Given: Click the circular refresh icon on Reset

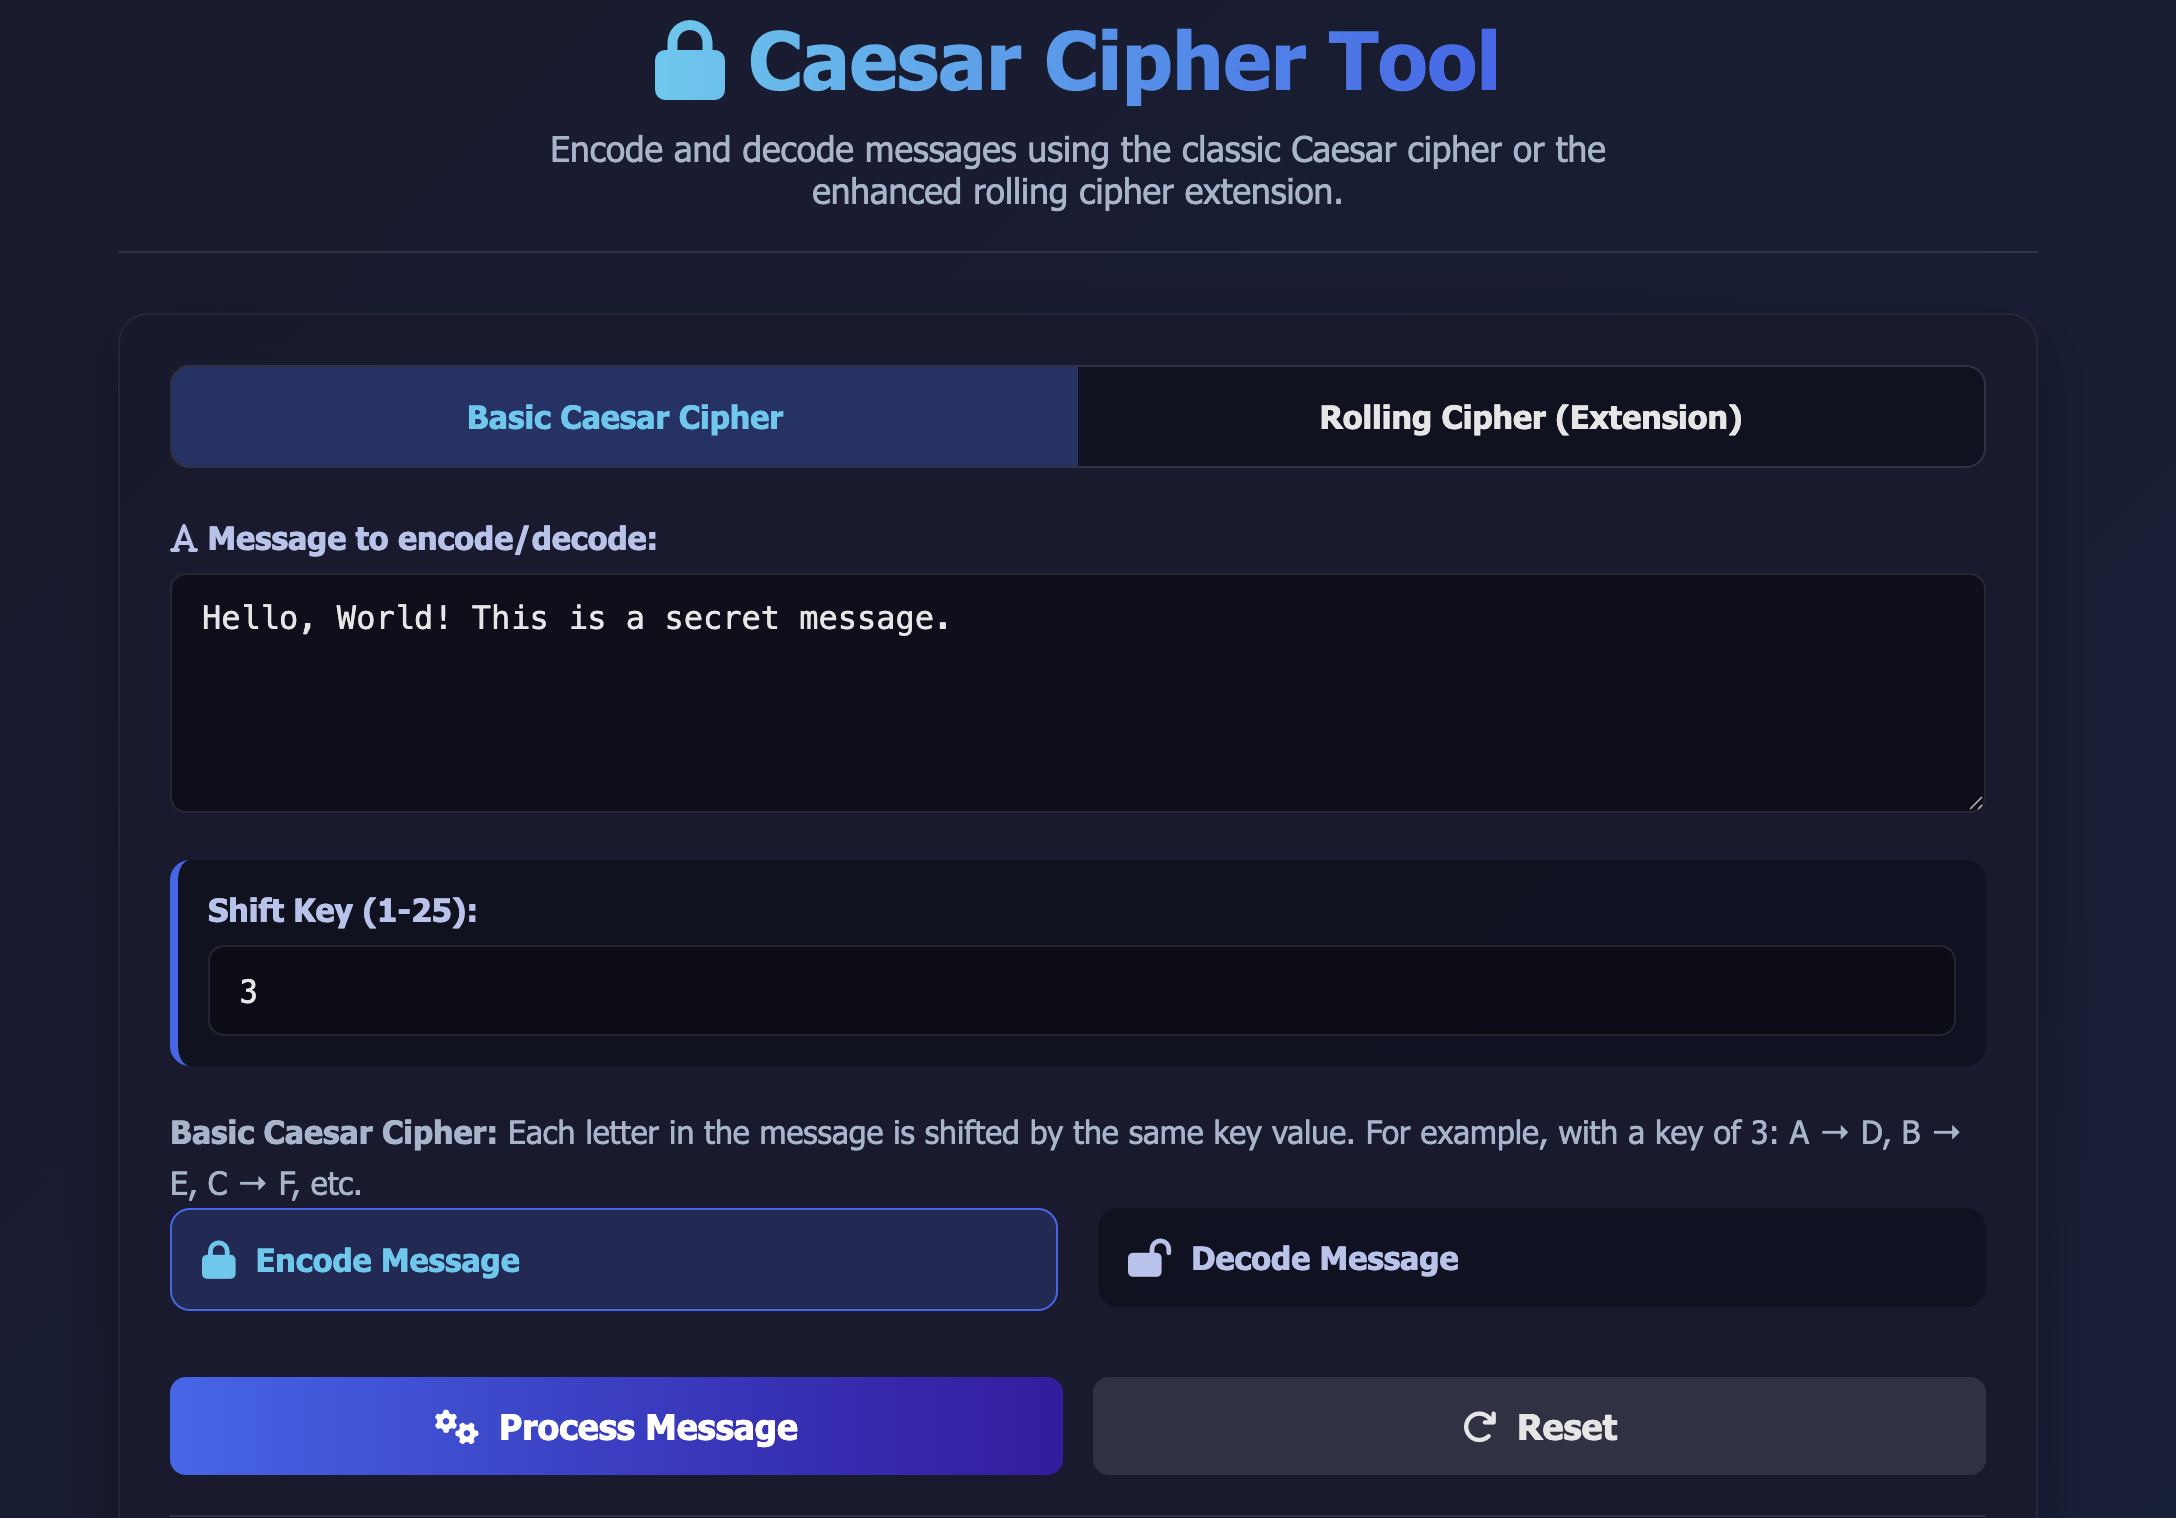Looking at the screenshot, I should [1480, 1427].
